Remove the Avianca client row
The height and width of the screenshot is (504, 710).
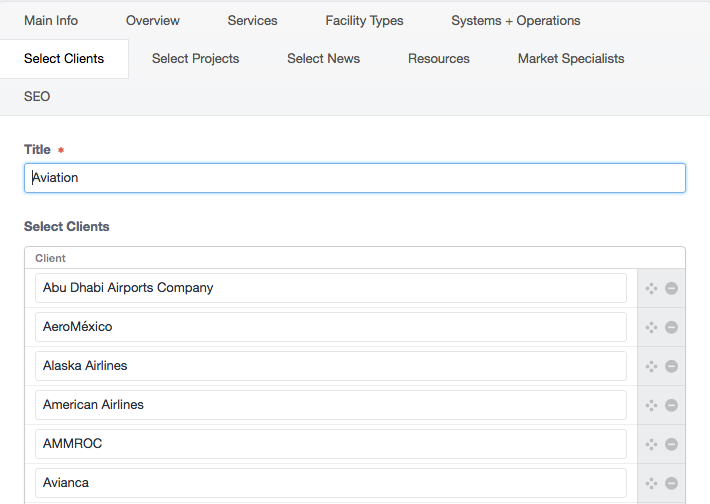point(672,483)
